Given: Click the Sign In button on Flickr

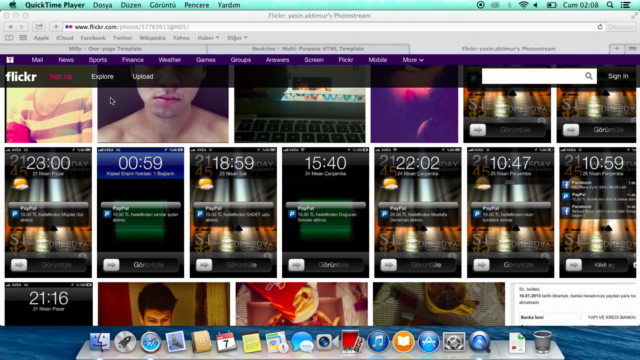Looking at the screenshot, I should pyautogui.click(x=618, y=76).
